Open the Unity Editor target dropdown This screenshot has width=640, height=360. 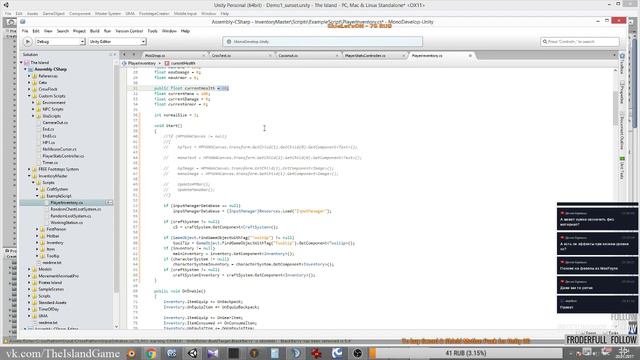click(117, 42)
